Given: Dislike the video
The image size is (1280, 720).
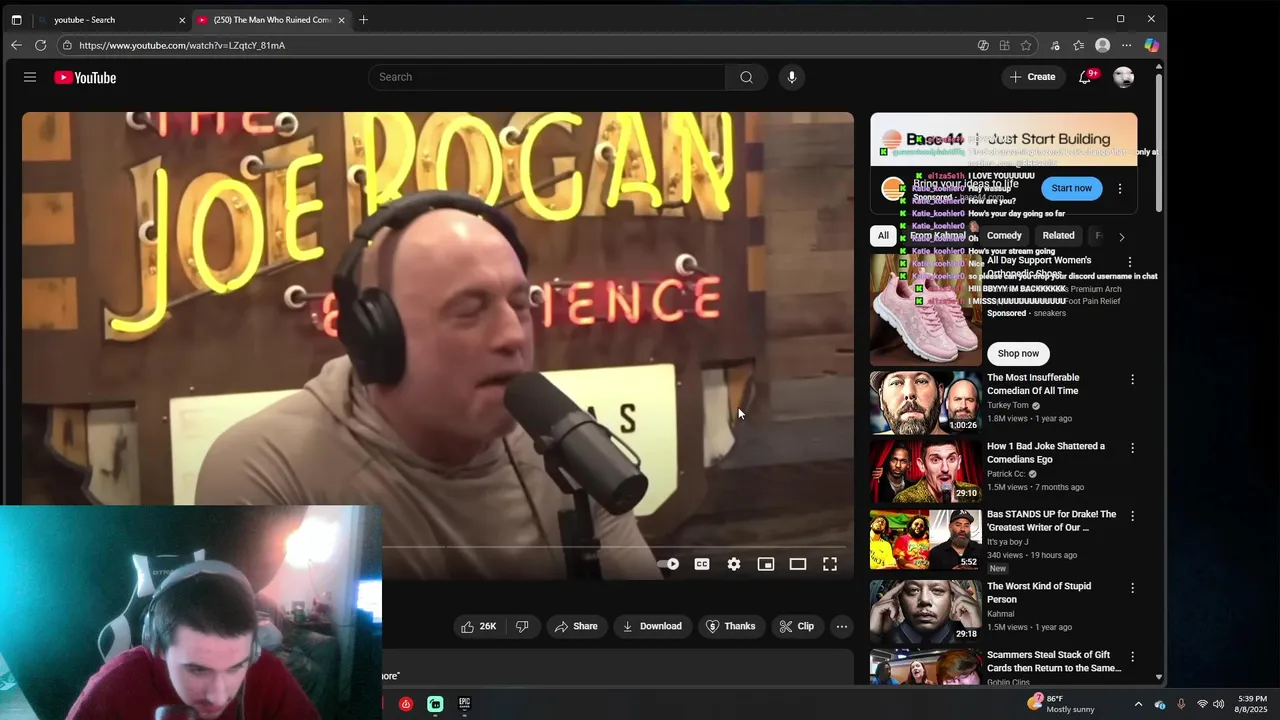Looking at the screenshot, I should [522, 626].
